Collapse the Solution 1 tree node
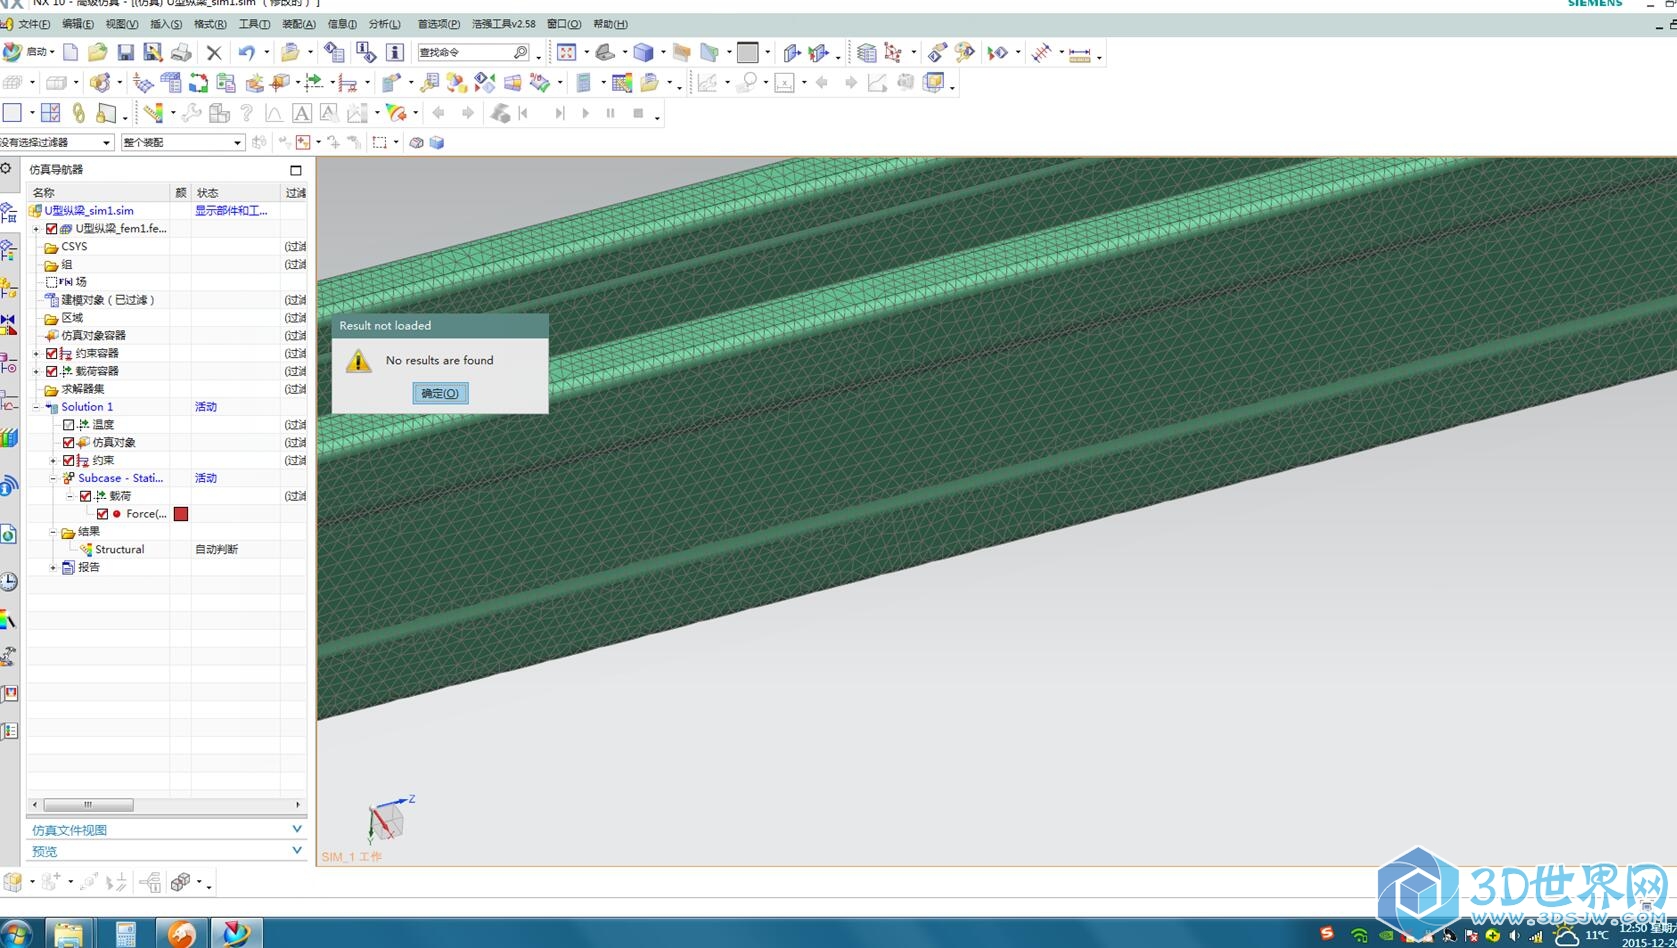Viewport: 1677px width, 948px height. [x=37, y=407]
